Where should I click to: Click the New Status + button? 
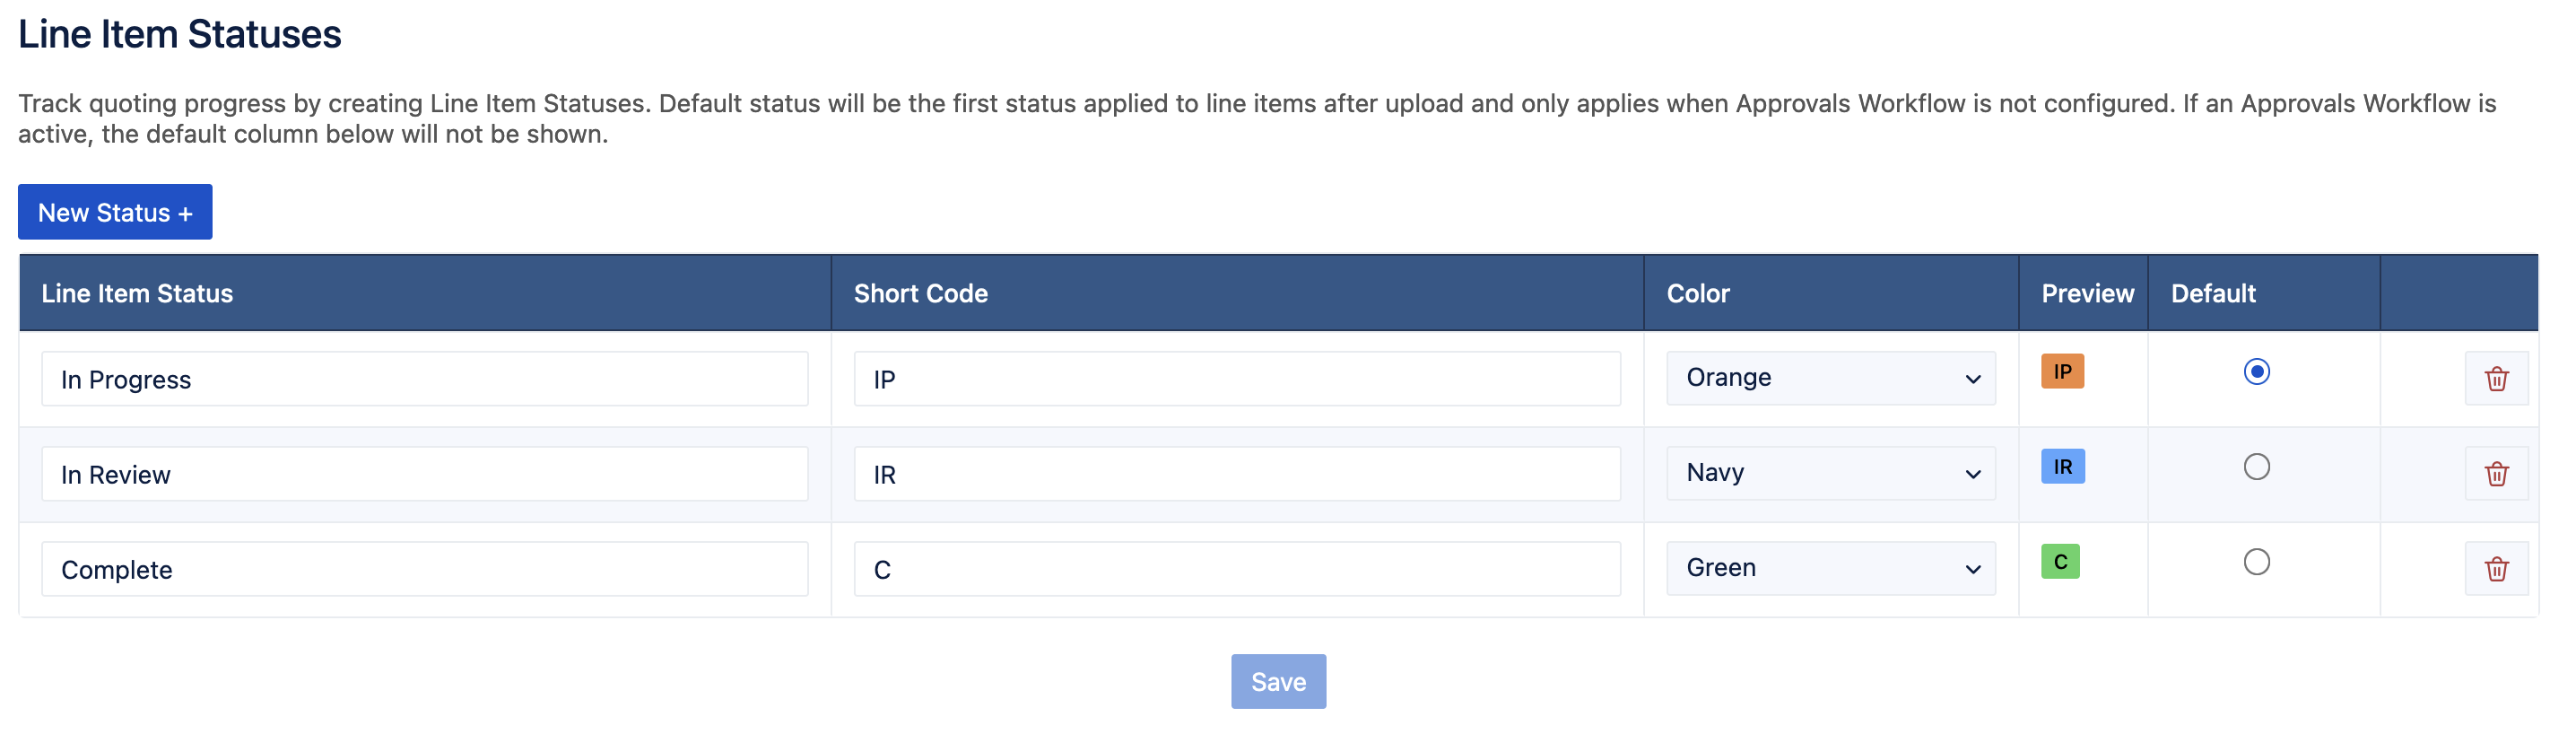tap(115, 212)
